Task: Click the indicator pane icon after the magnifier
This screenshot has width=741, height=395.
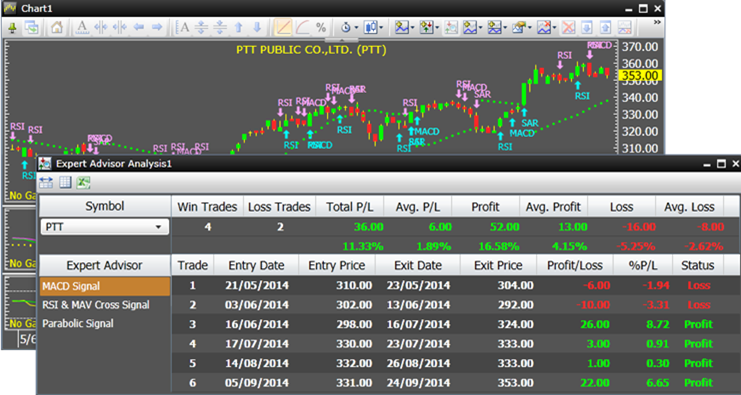Action: (x=470, y=27)
